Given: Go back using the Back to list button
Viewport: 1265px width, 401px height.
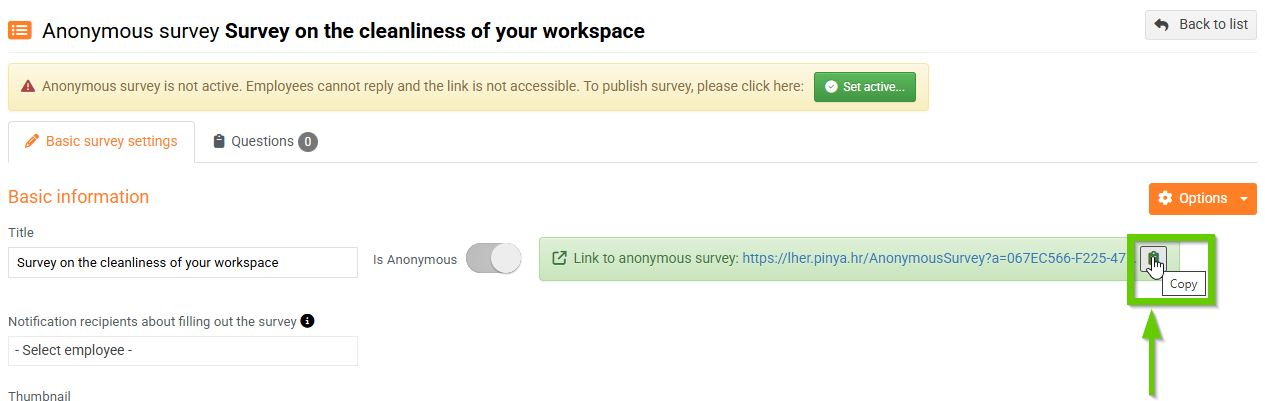Looking at the screenshot, I should [1200, 25].
